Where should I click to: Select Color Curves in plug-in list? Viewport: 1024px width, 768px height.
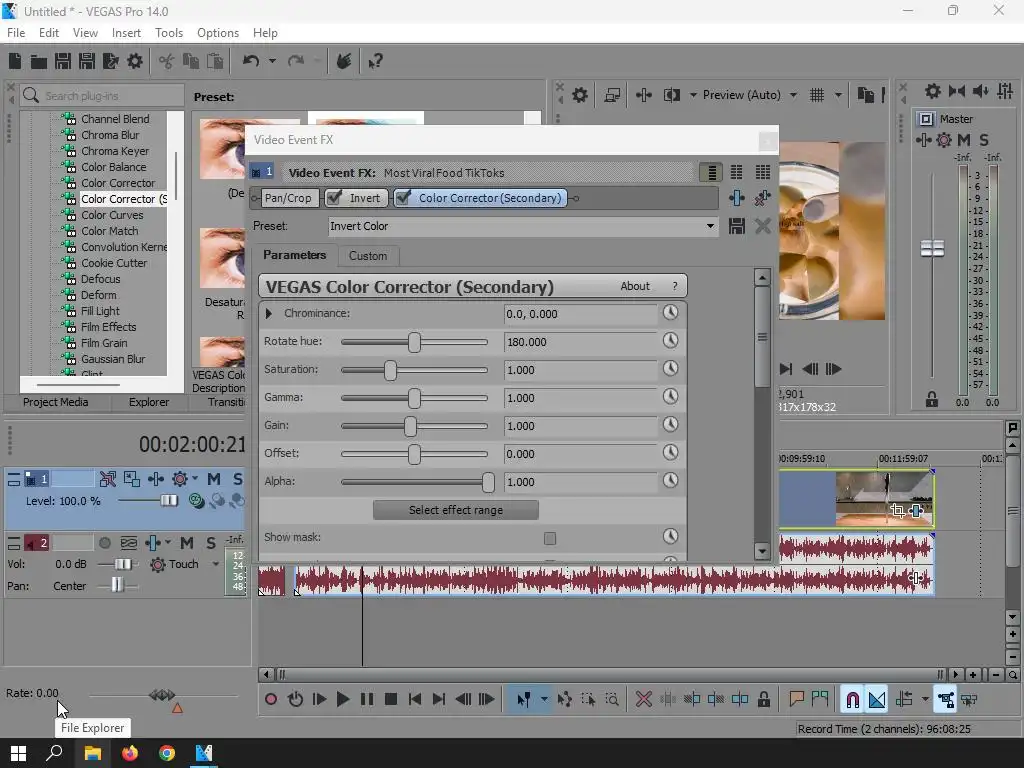(112, 215)
